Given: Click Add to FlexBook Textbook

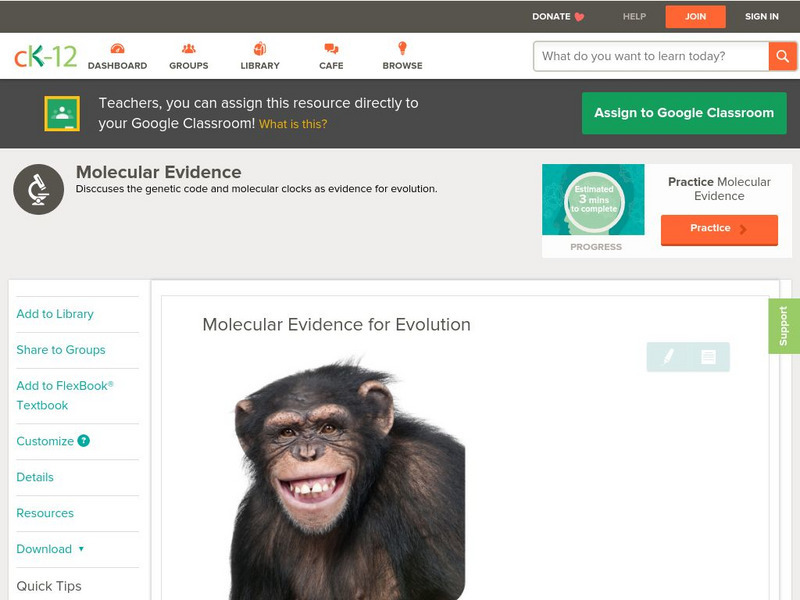Looking at the screenshot, I should point(65,395).
